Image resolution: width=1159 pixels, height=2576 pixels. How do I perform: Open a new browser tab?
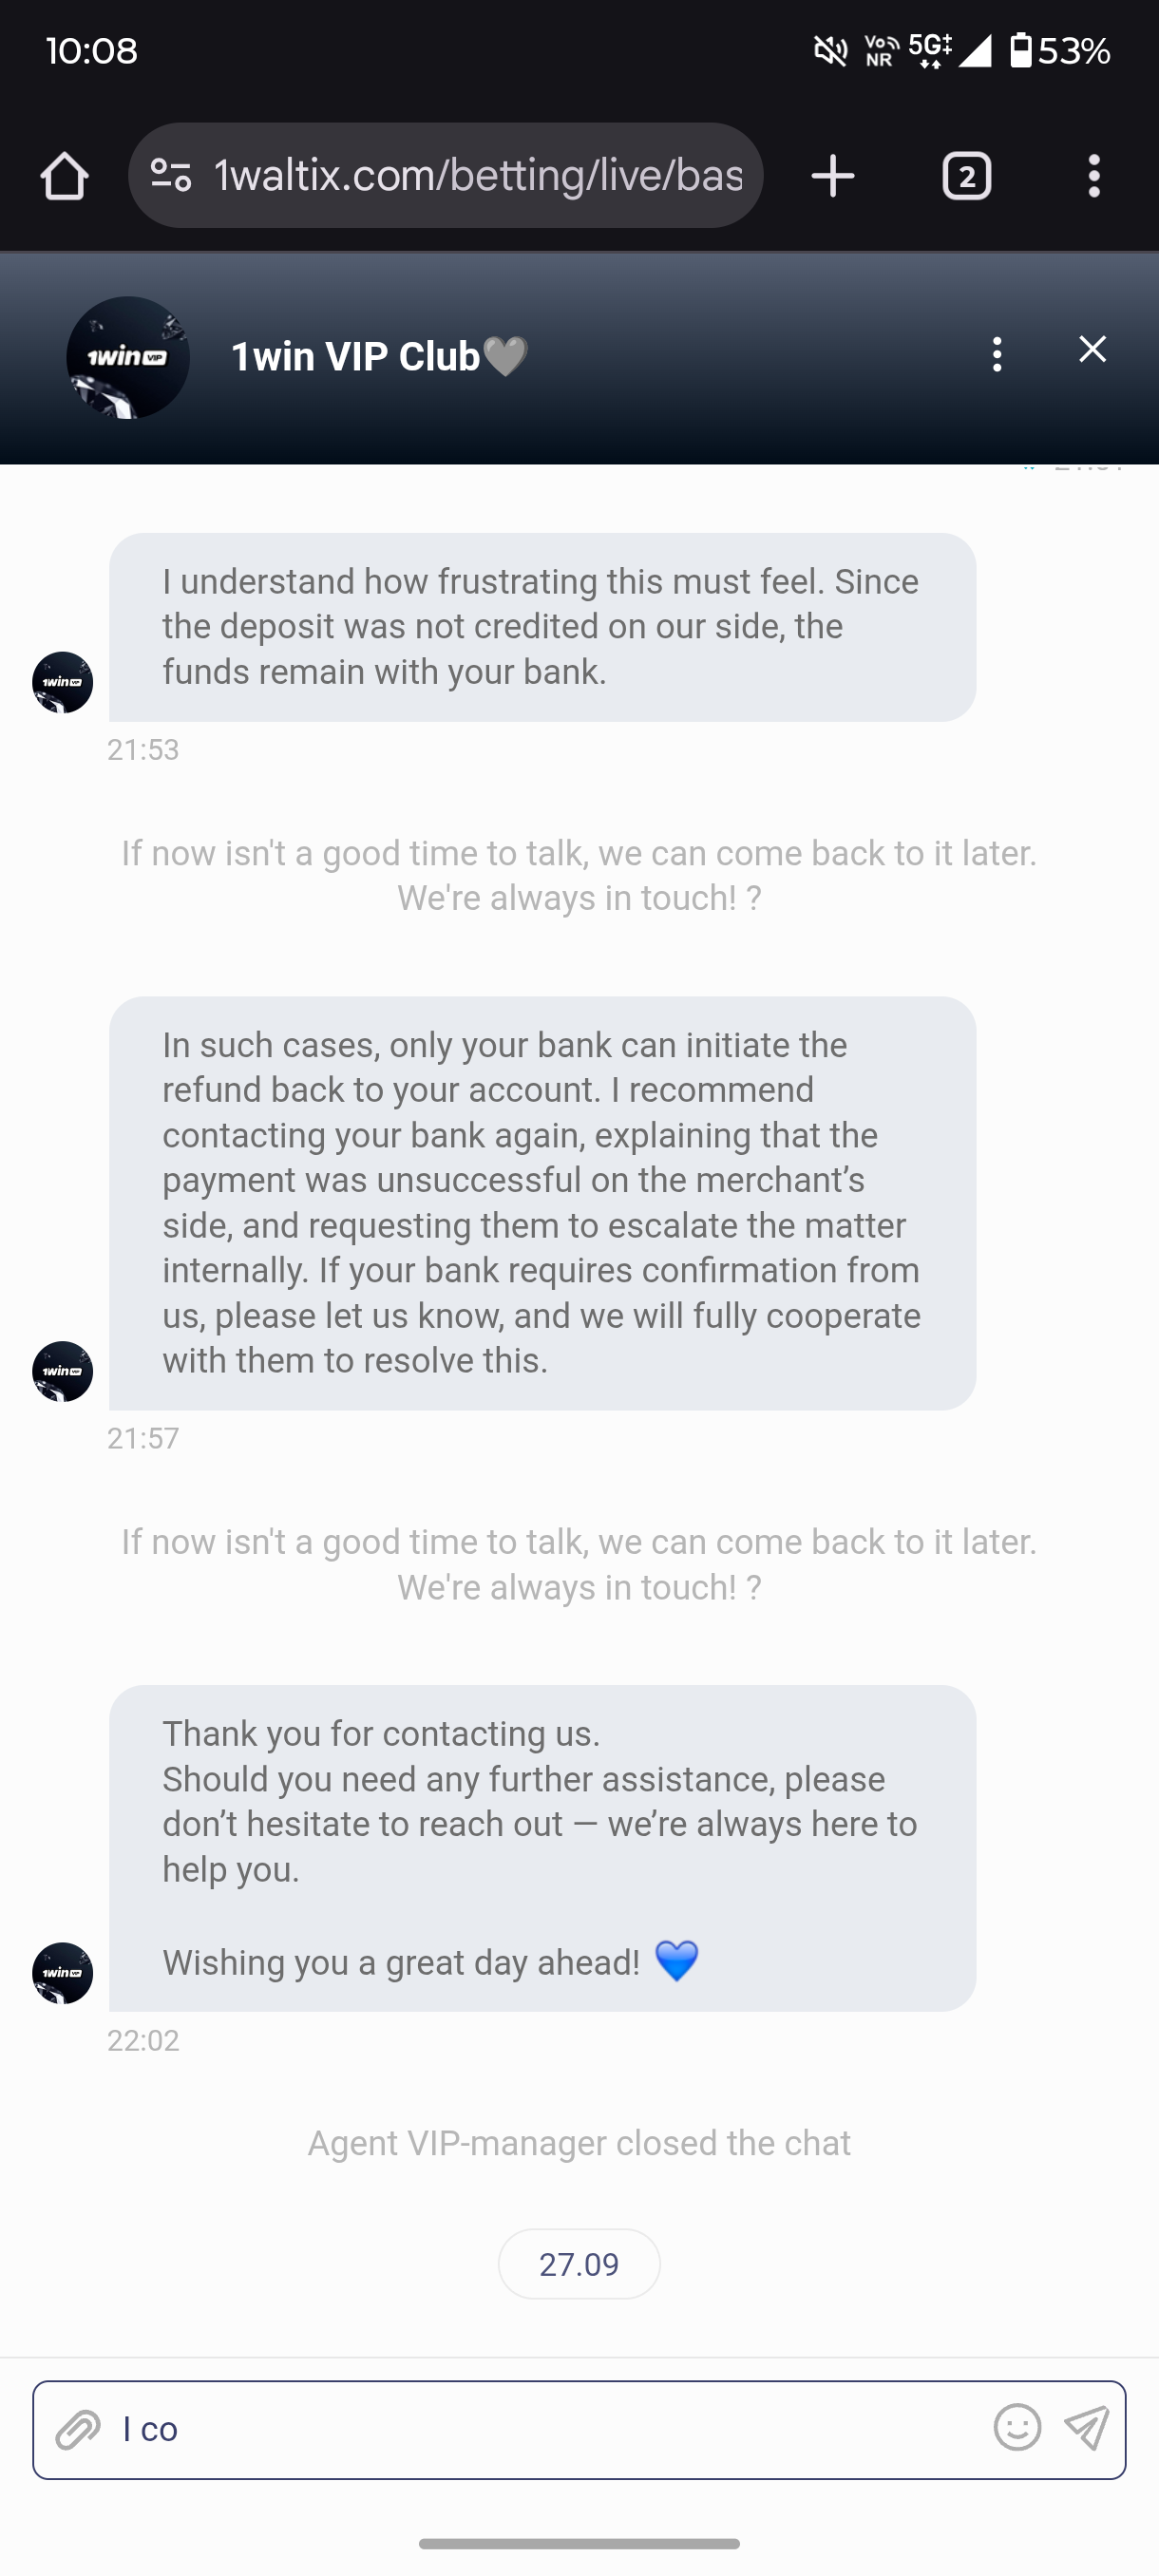point(832,177)
